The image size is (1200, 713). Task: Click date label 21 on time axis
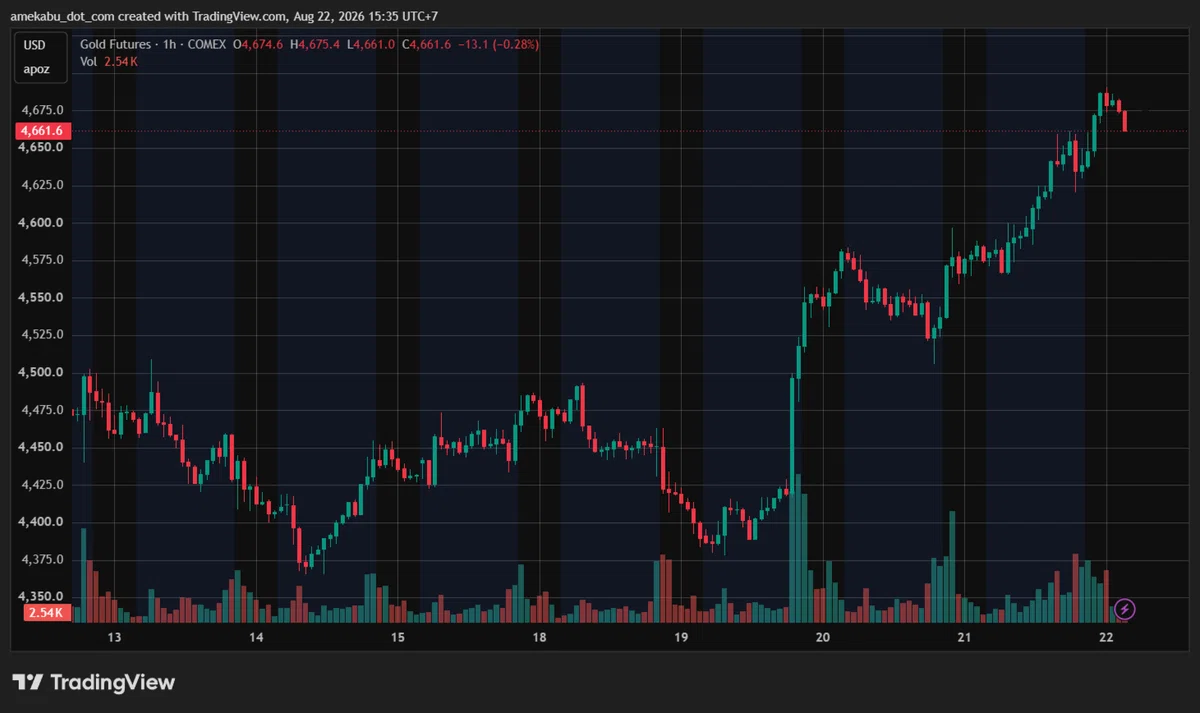tap(965, 637)
